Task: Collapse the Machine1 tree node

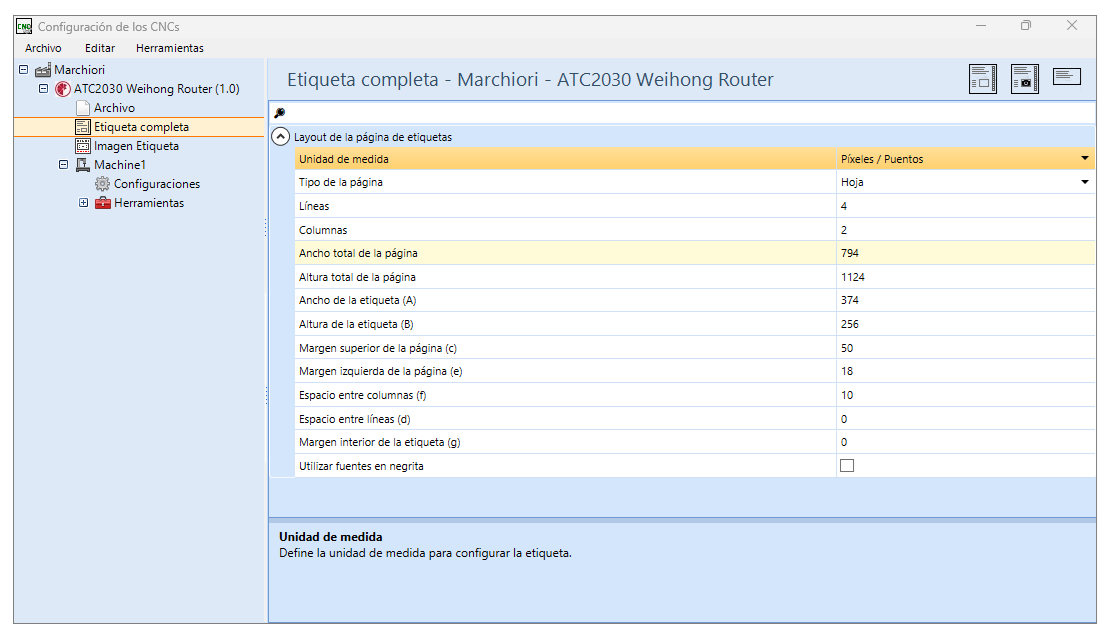Action: [63, 165]
